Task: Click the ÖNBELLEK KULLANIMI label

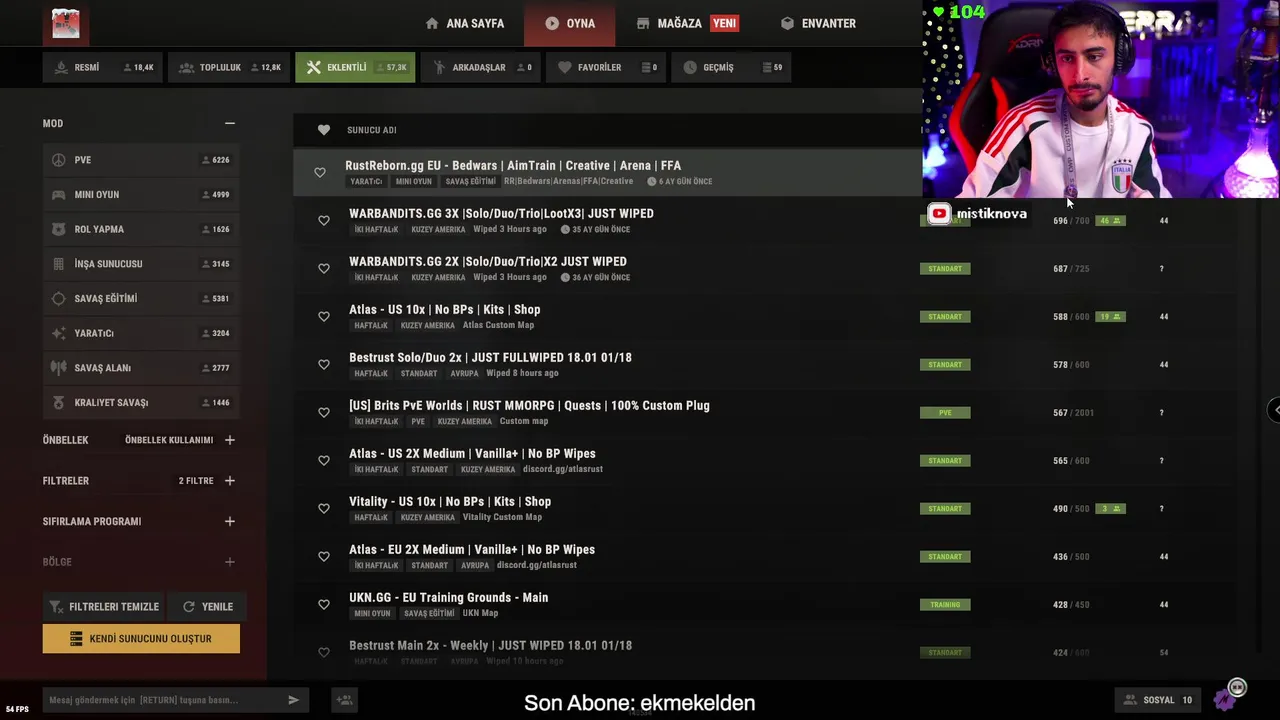Action: coord(169,440)
